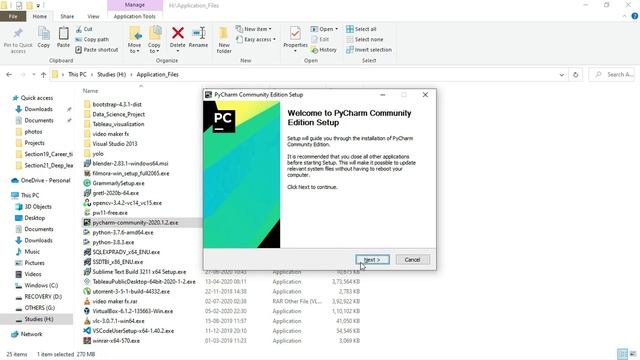Click Cut in the Clipboard group
The height and width of the screenshot is (360, 640).
84,29
